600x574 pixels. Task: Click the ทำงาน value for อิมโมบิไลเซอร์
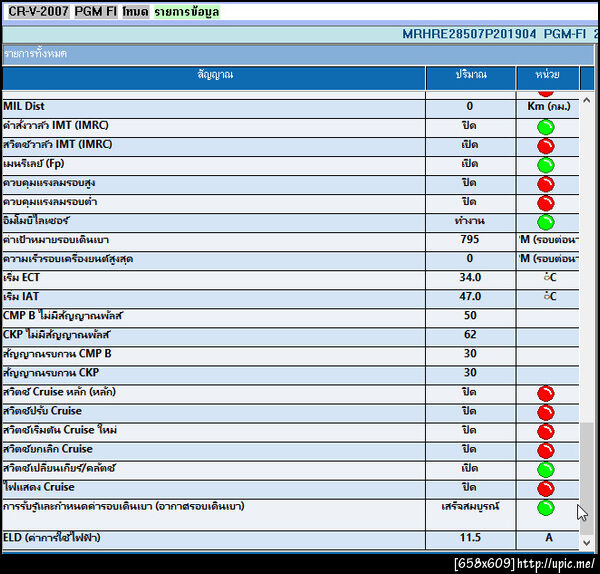(x=470, y=220)
